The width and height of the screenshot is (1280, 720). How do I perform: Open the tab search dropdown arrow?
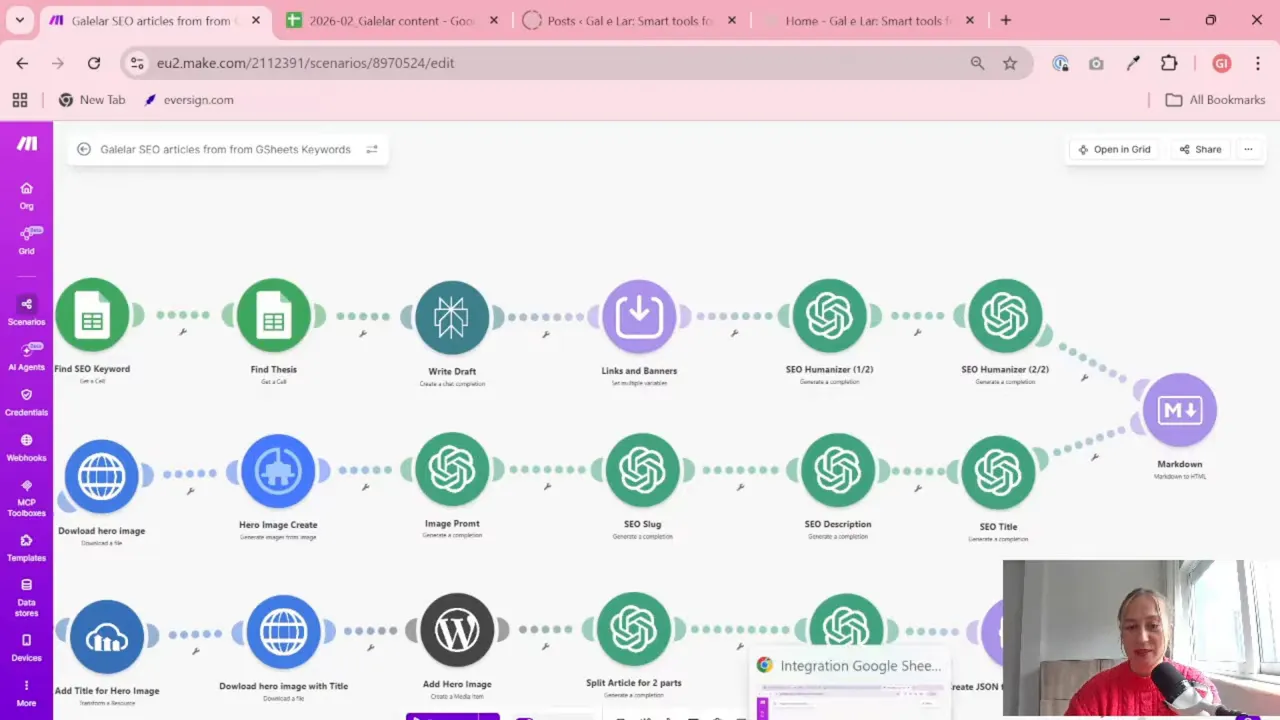point(19,20)
